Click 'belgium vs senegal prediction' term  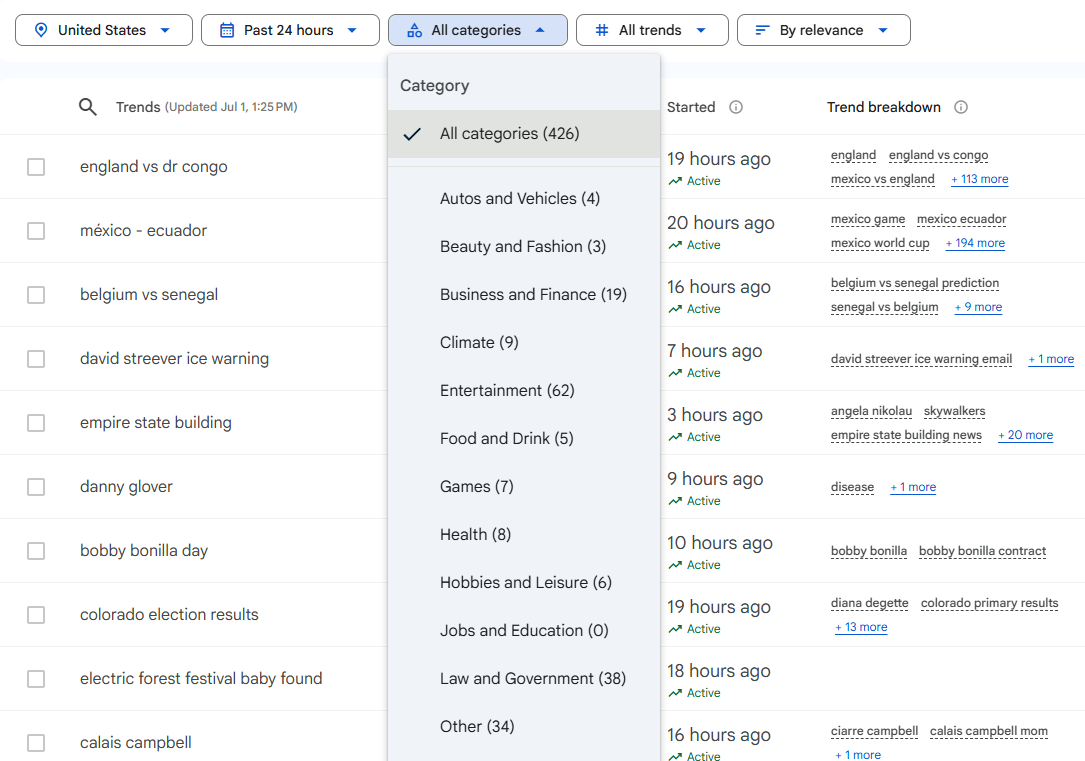pyautogui.click(x=915, y=283)
